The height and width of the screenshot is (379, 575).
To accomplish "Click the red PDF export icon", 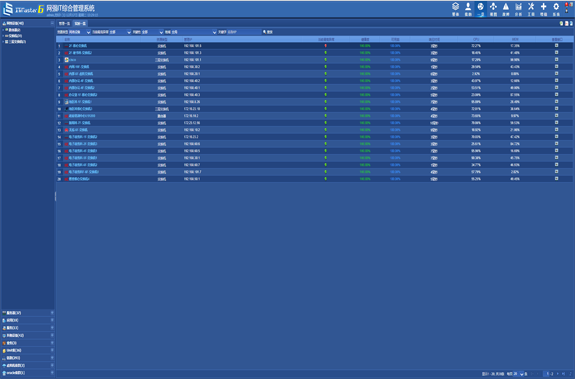I will click(566, 23).
